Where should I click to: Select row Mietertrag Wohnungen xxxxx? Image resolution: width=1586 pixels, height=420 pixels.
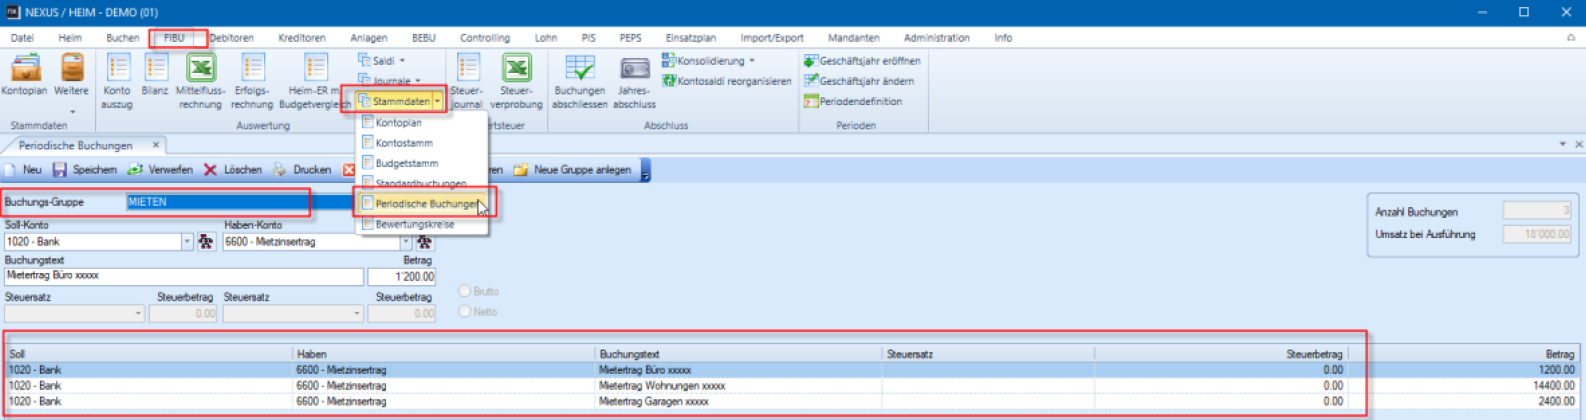pos(791,385)
